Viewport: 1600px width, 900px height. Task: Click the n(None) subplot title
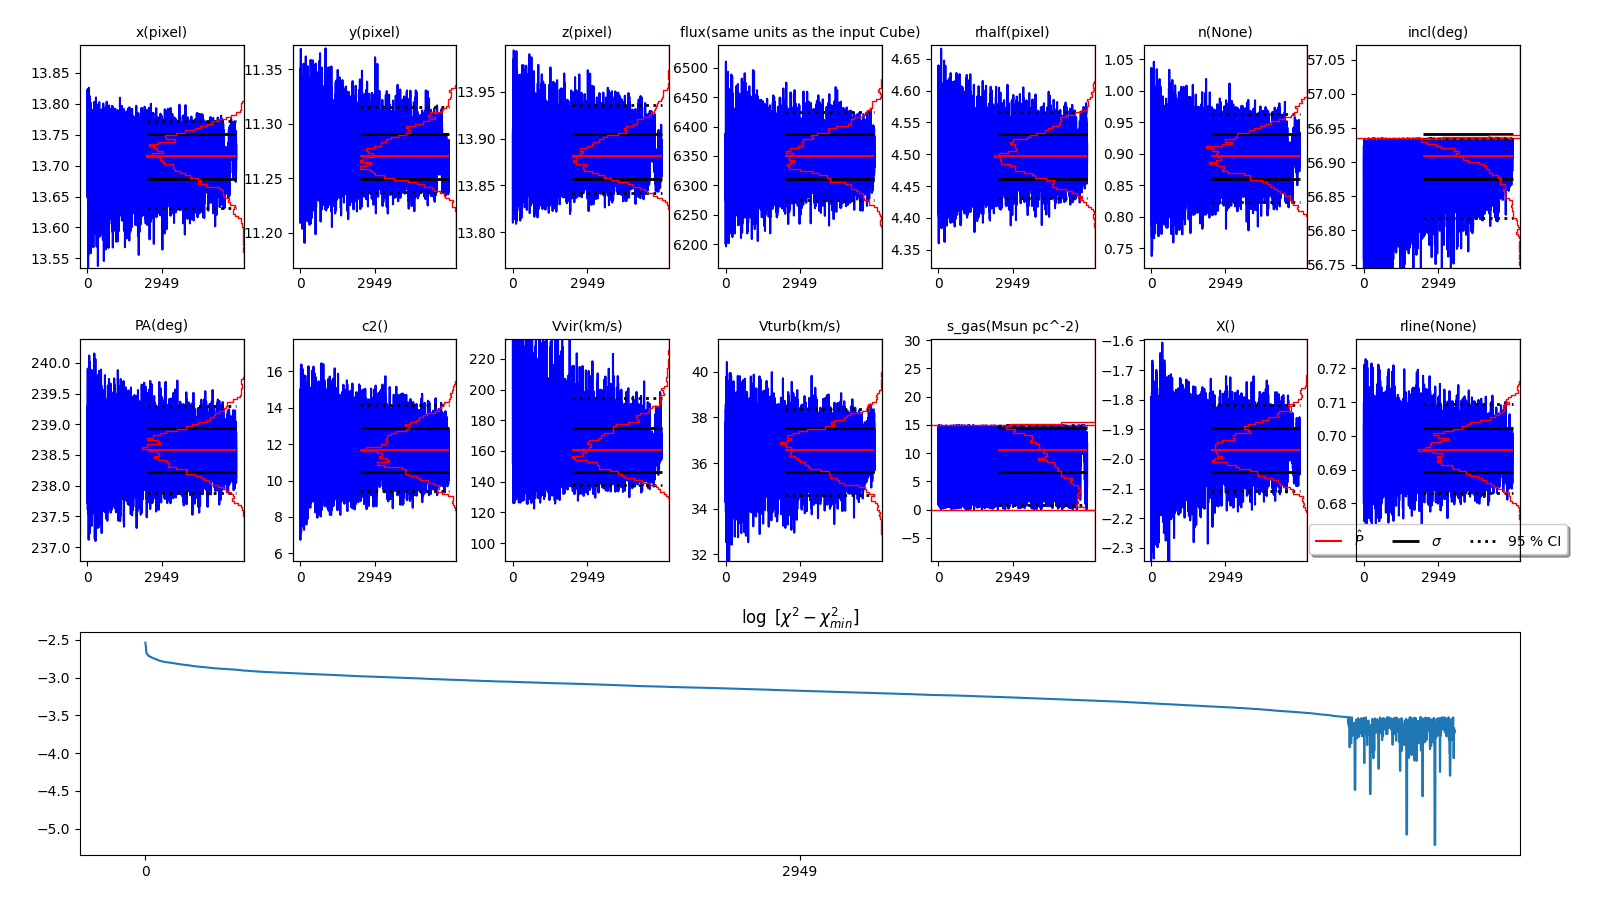1225,32
